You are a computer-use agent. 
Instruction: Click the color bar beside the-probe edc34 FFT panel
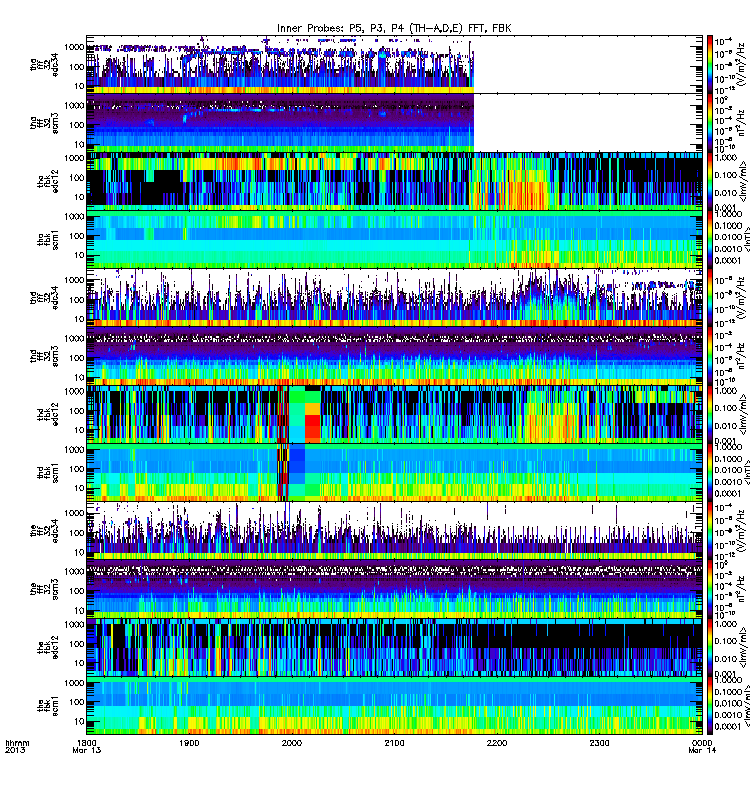coord(710,531)
